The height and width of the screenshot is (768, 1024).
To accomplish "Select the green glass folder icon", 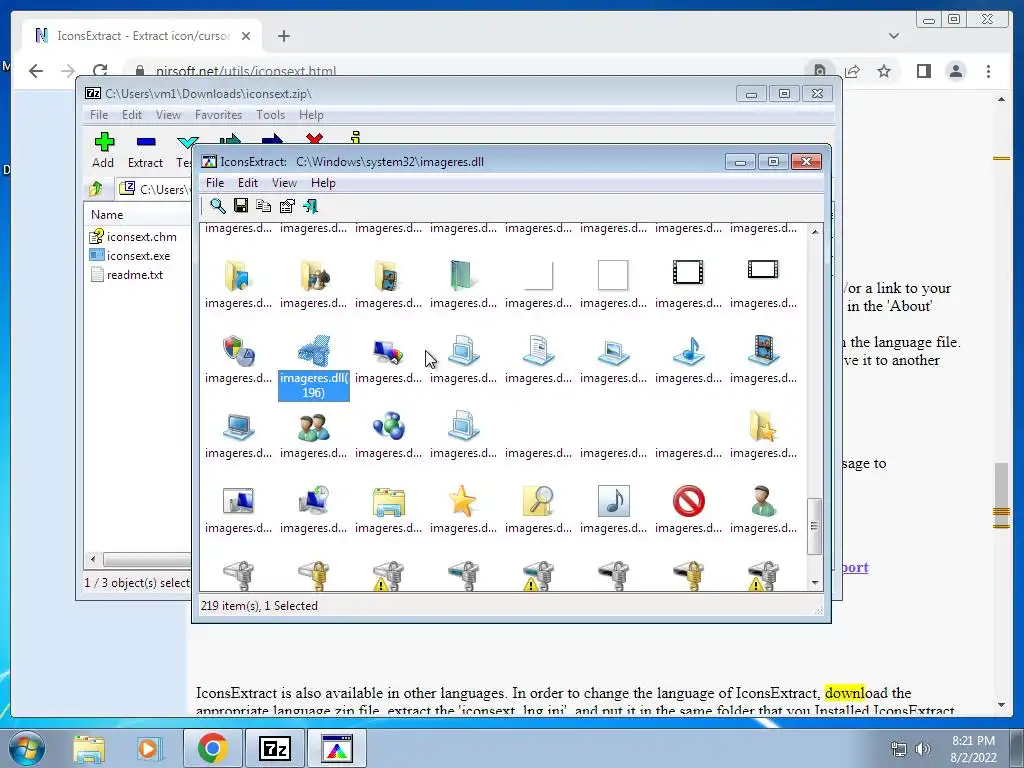I will tap(463, 276).
